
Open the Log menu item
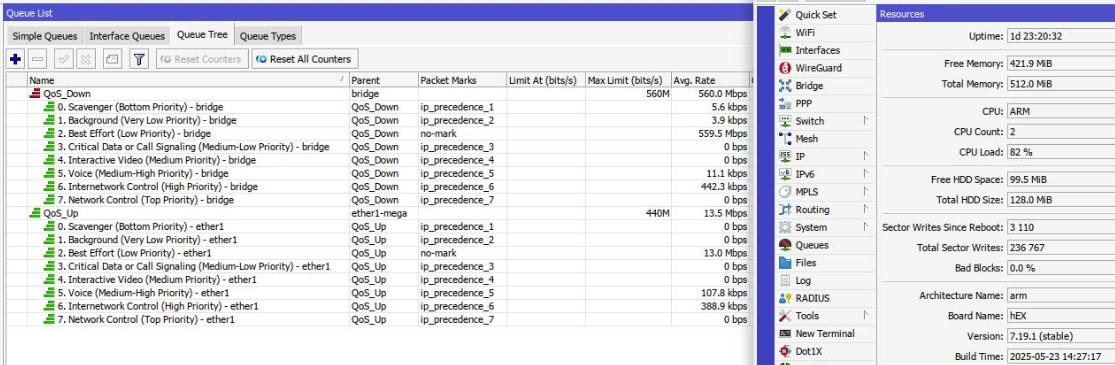pyautogui.click(x=803, y=281)
